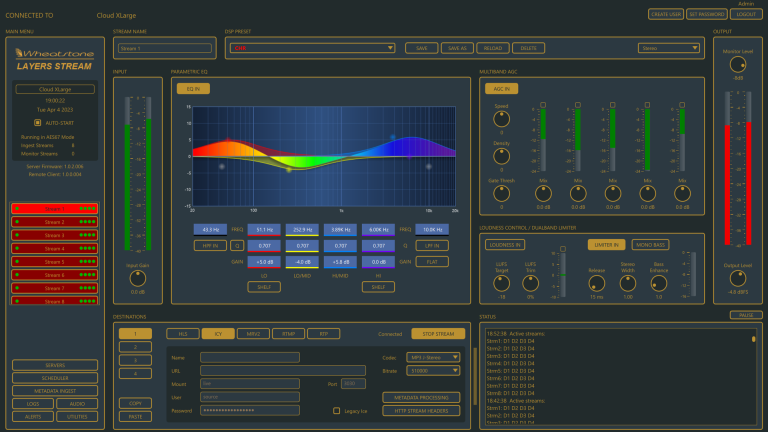Toggle the AUTO-START checkbox

click(x=38, y=122)
